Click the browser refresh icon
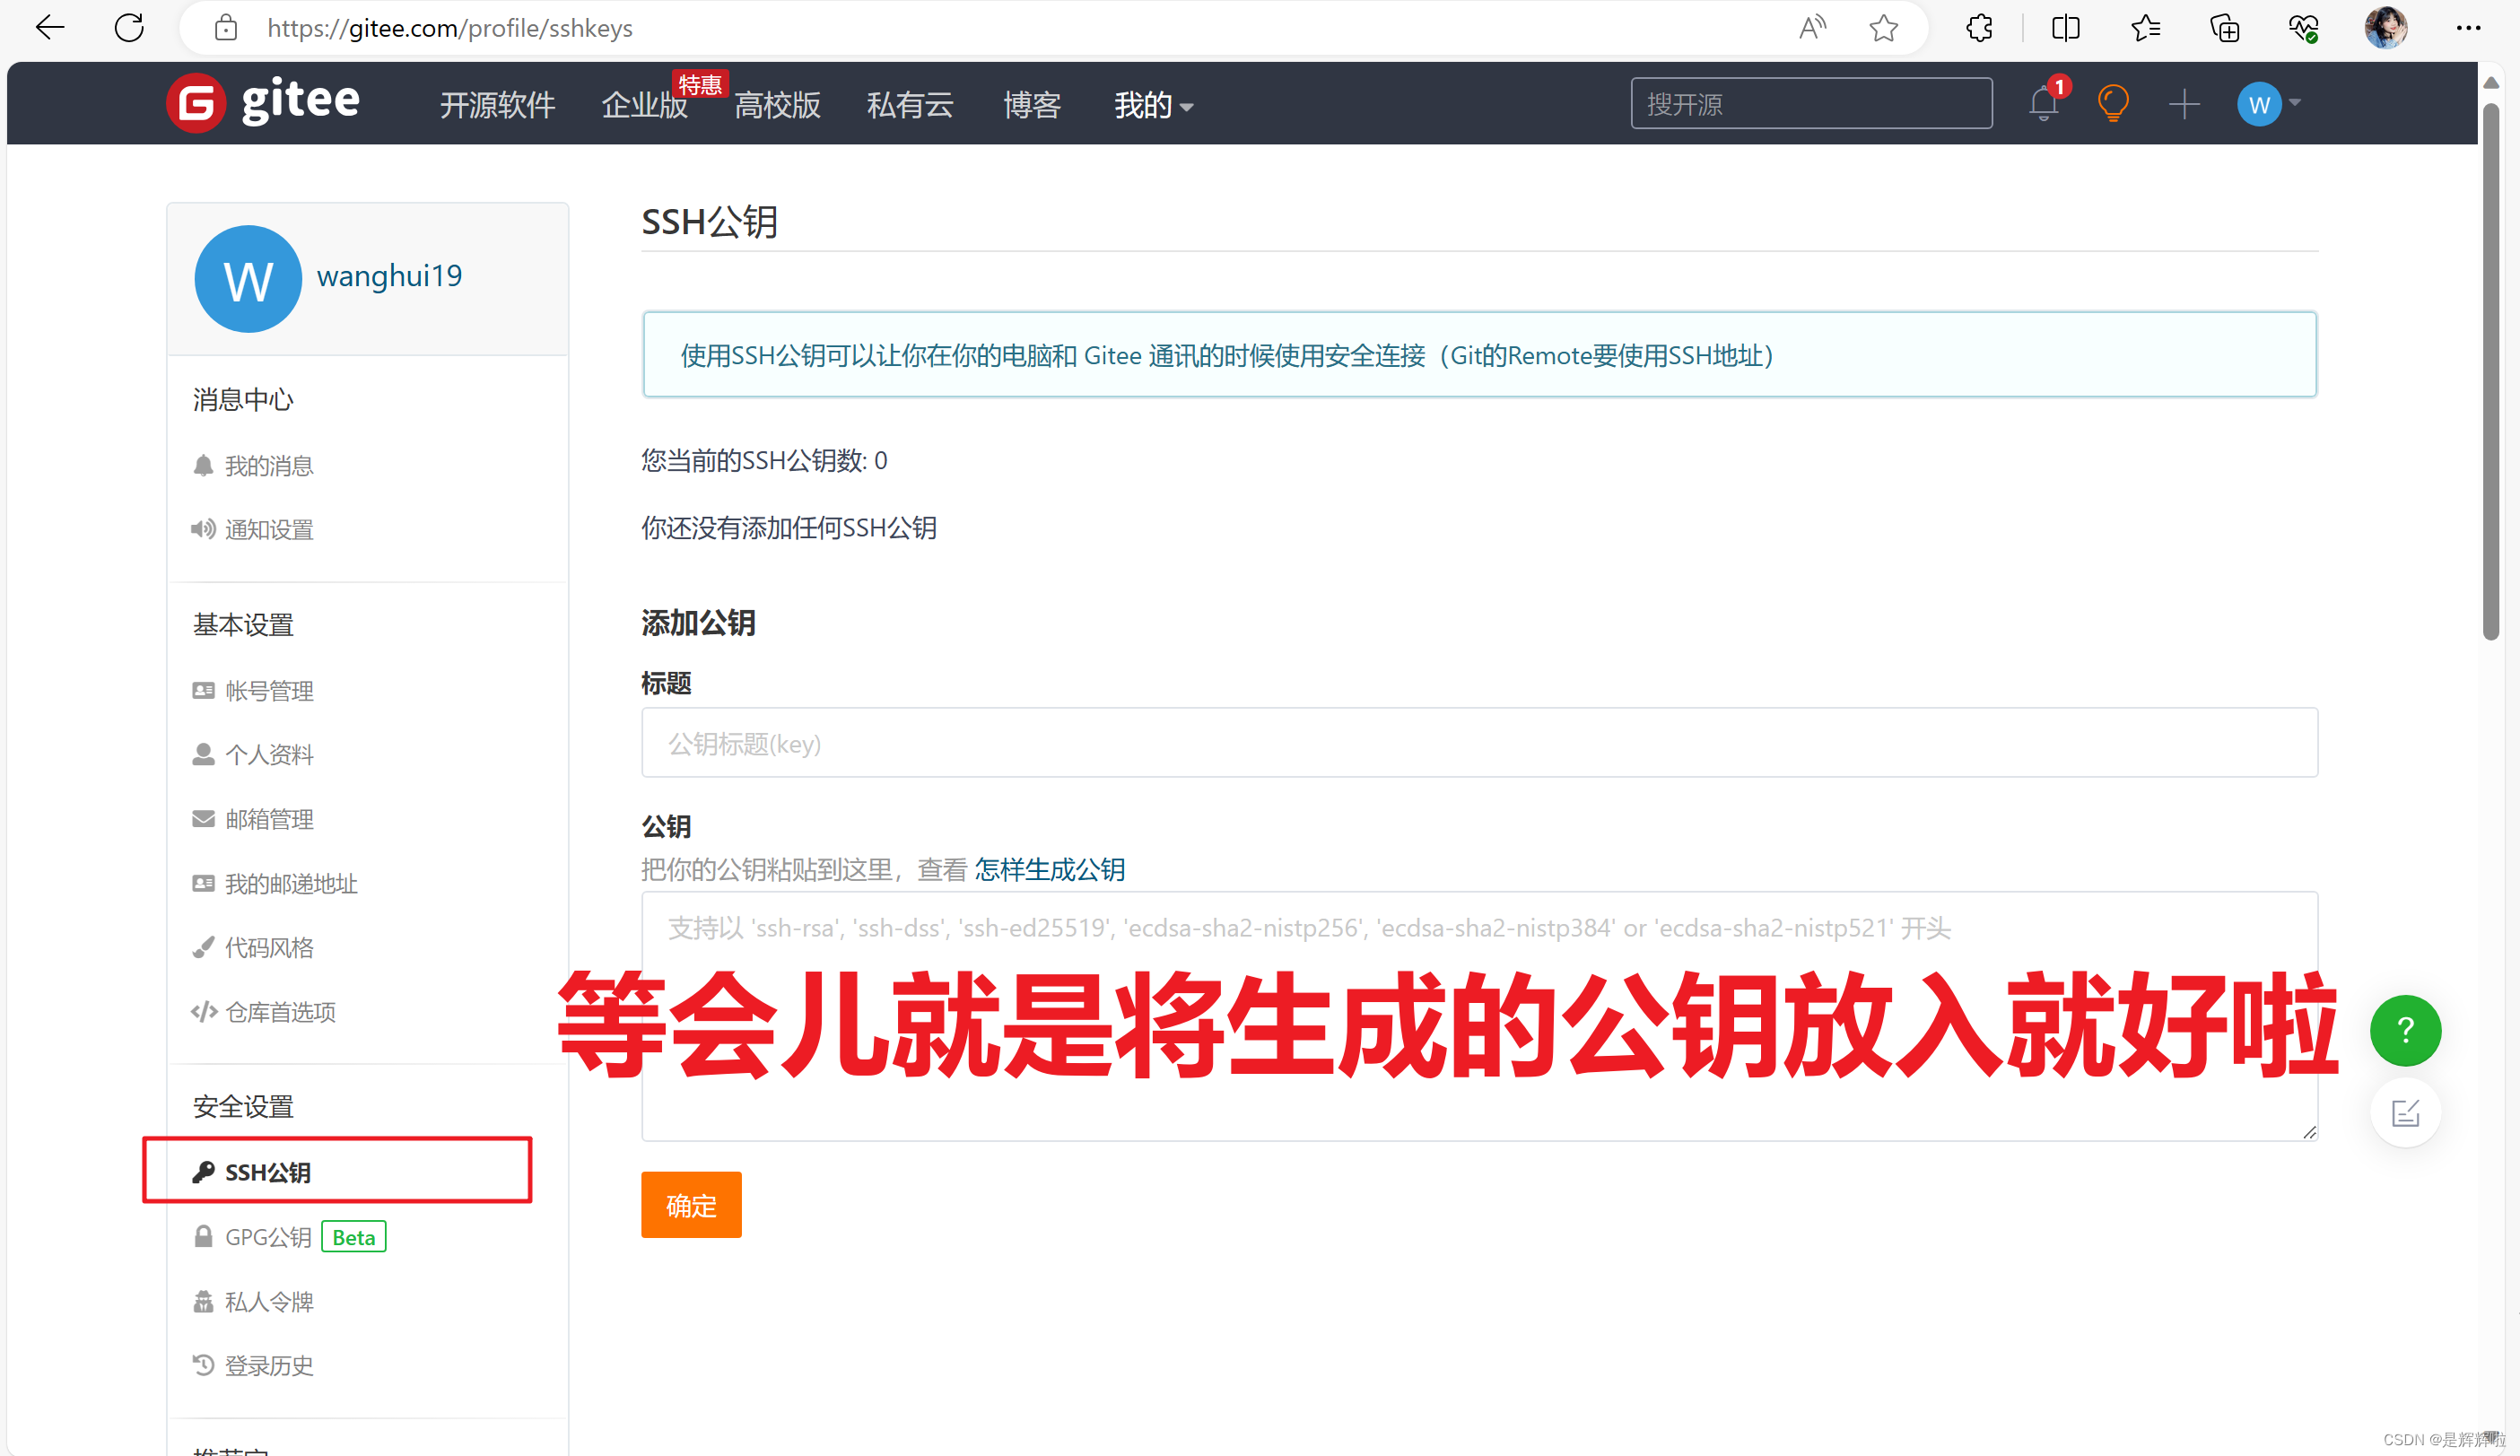 (x=129, y=28)
